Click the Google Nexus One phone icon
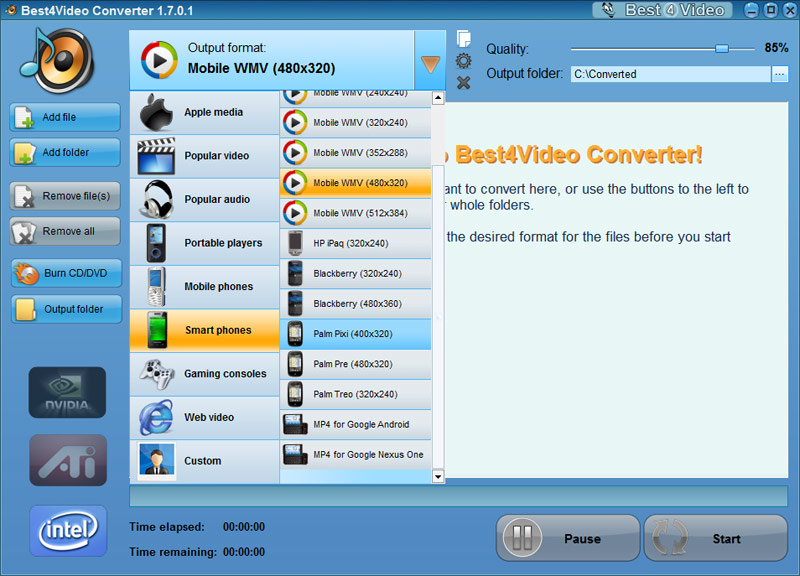 [295, 454]
